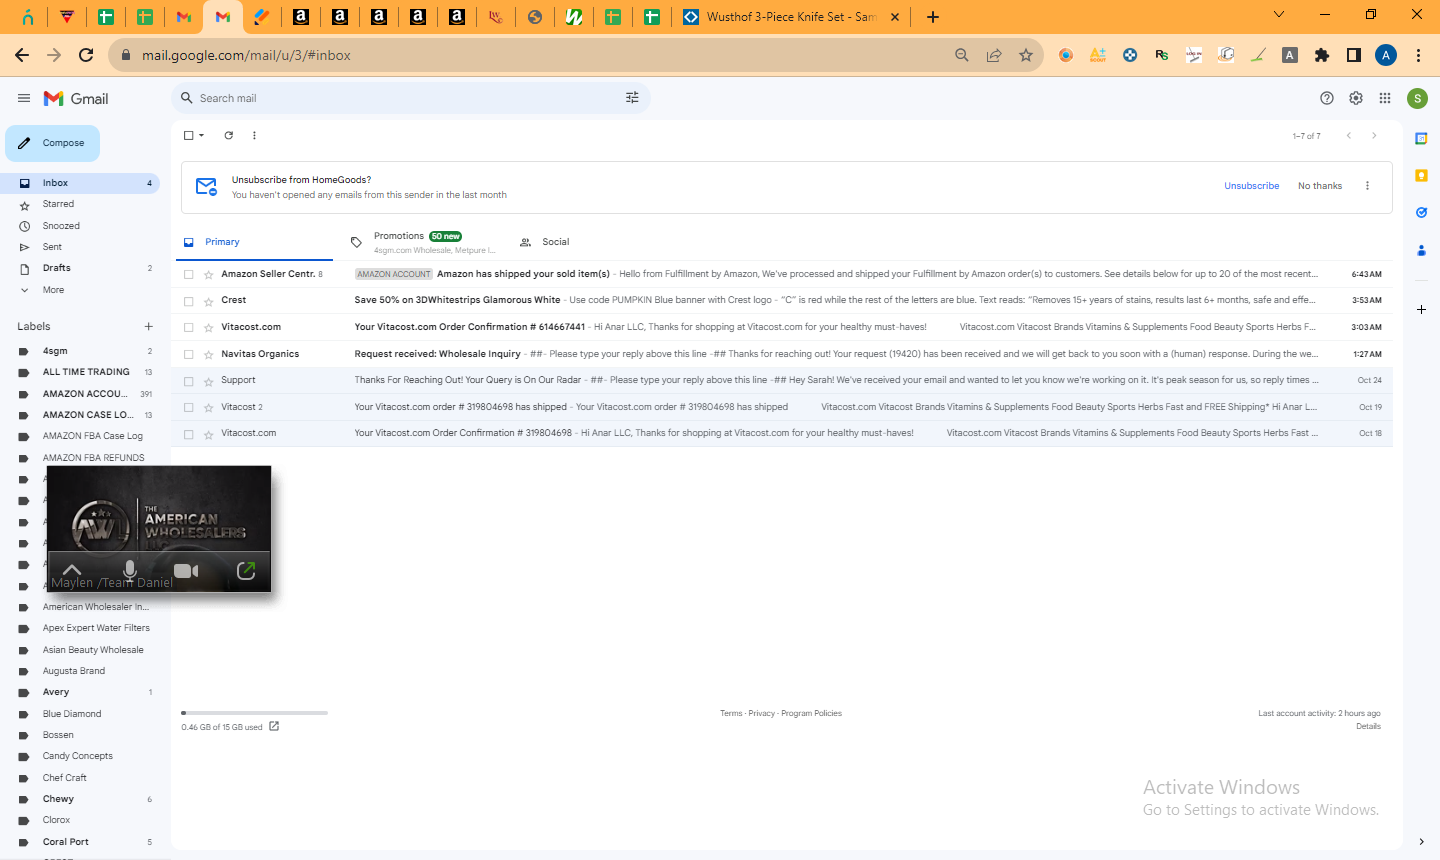Open the Terms link in footer
This screenshot has width=1440, height=860.
pos(731,713)
